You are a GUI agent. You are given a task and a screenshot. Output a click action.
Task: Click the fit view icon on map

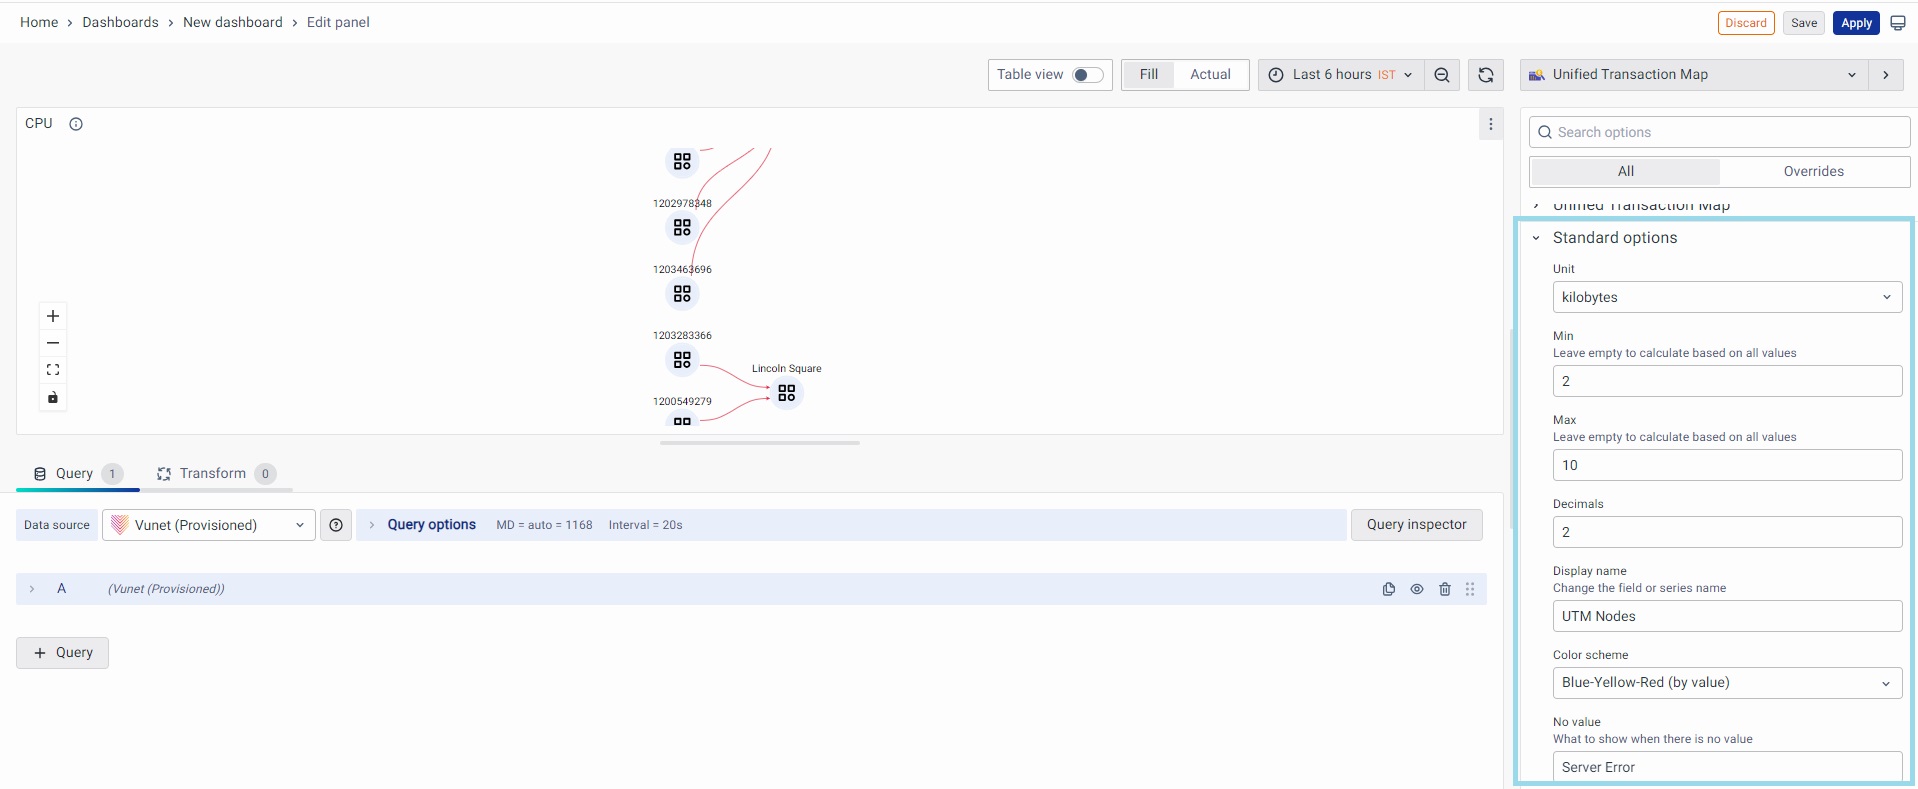53,370
